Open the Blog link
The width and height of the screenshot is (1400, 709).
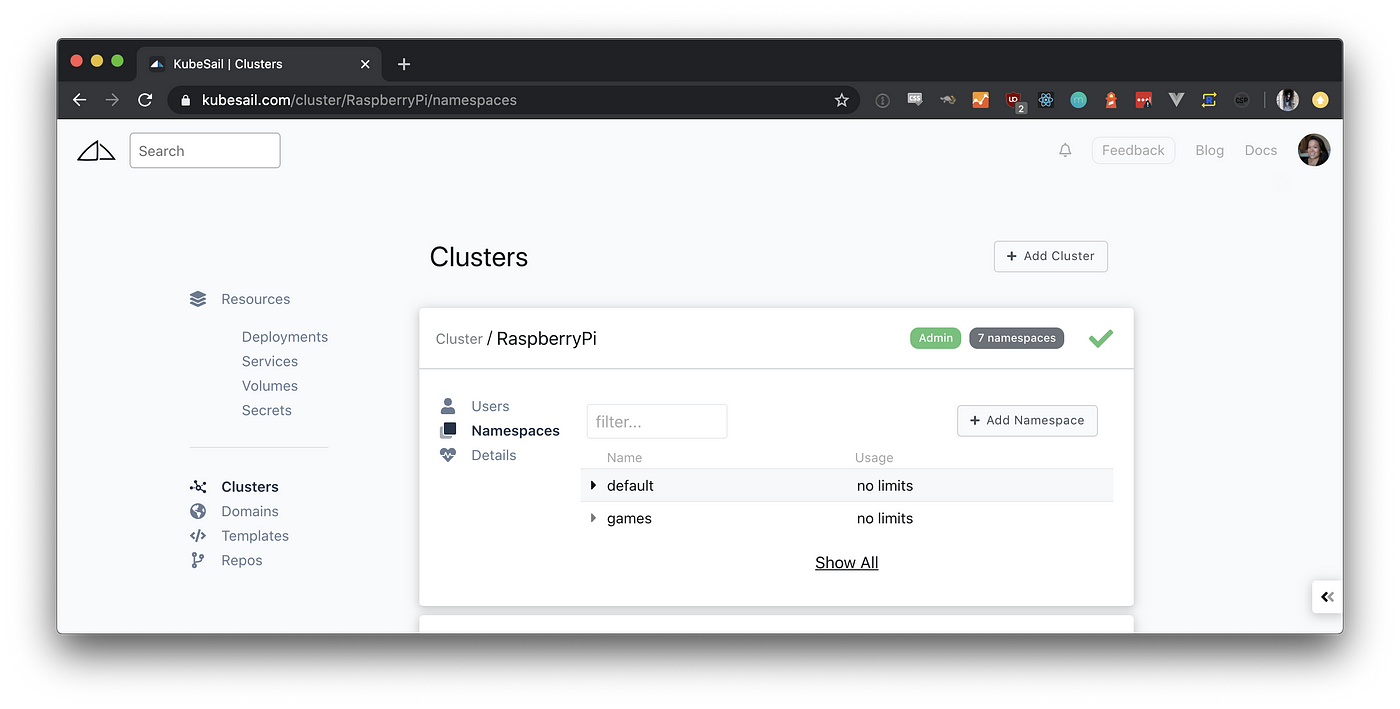pyautogui.click(x=1209, y=150)
